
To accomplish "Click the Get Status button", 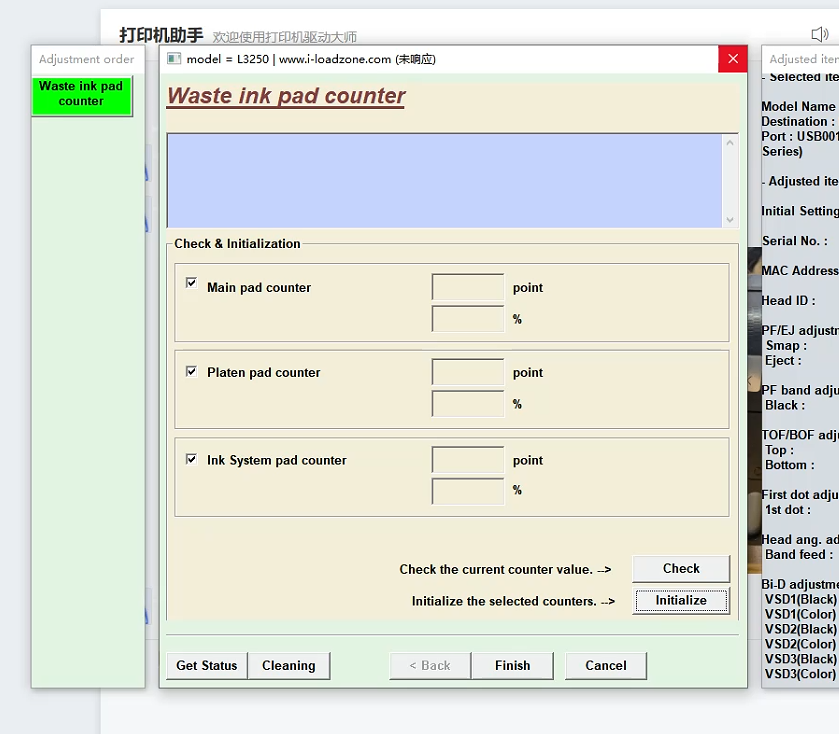I will click(206, 666).
